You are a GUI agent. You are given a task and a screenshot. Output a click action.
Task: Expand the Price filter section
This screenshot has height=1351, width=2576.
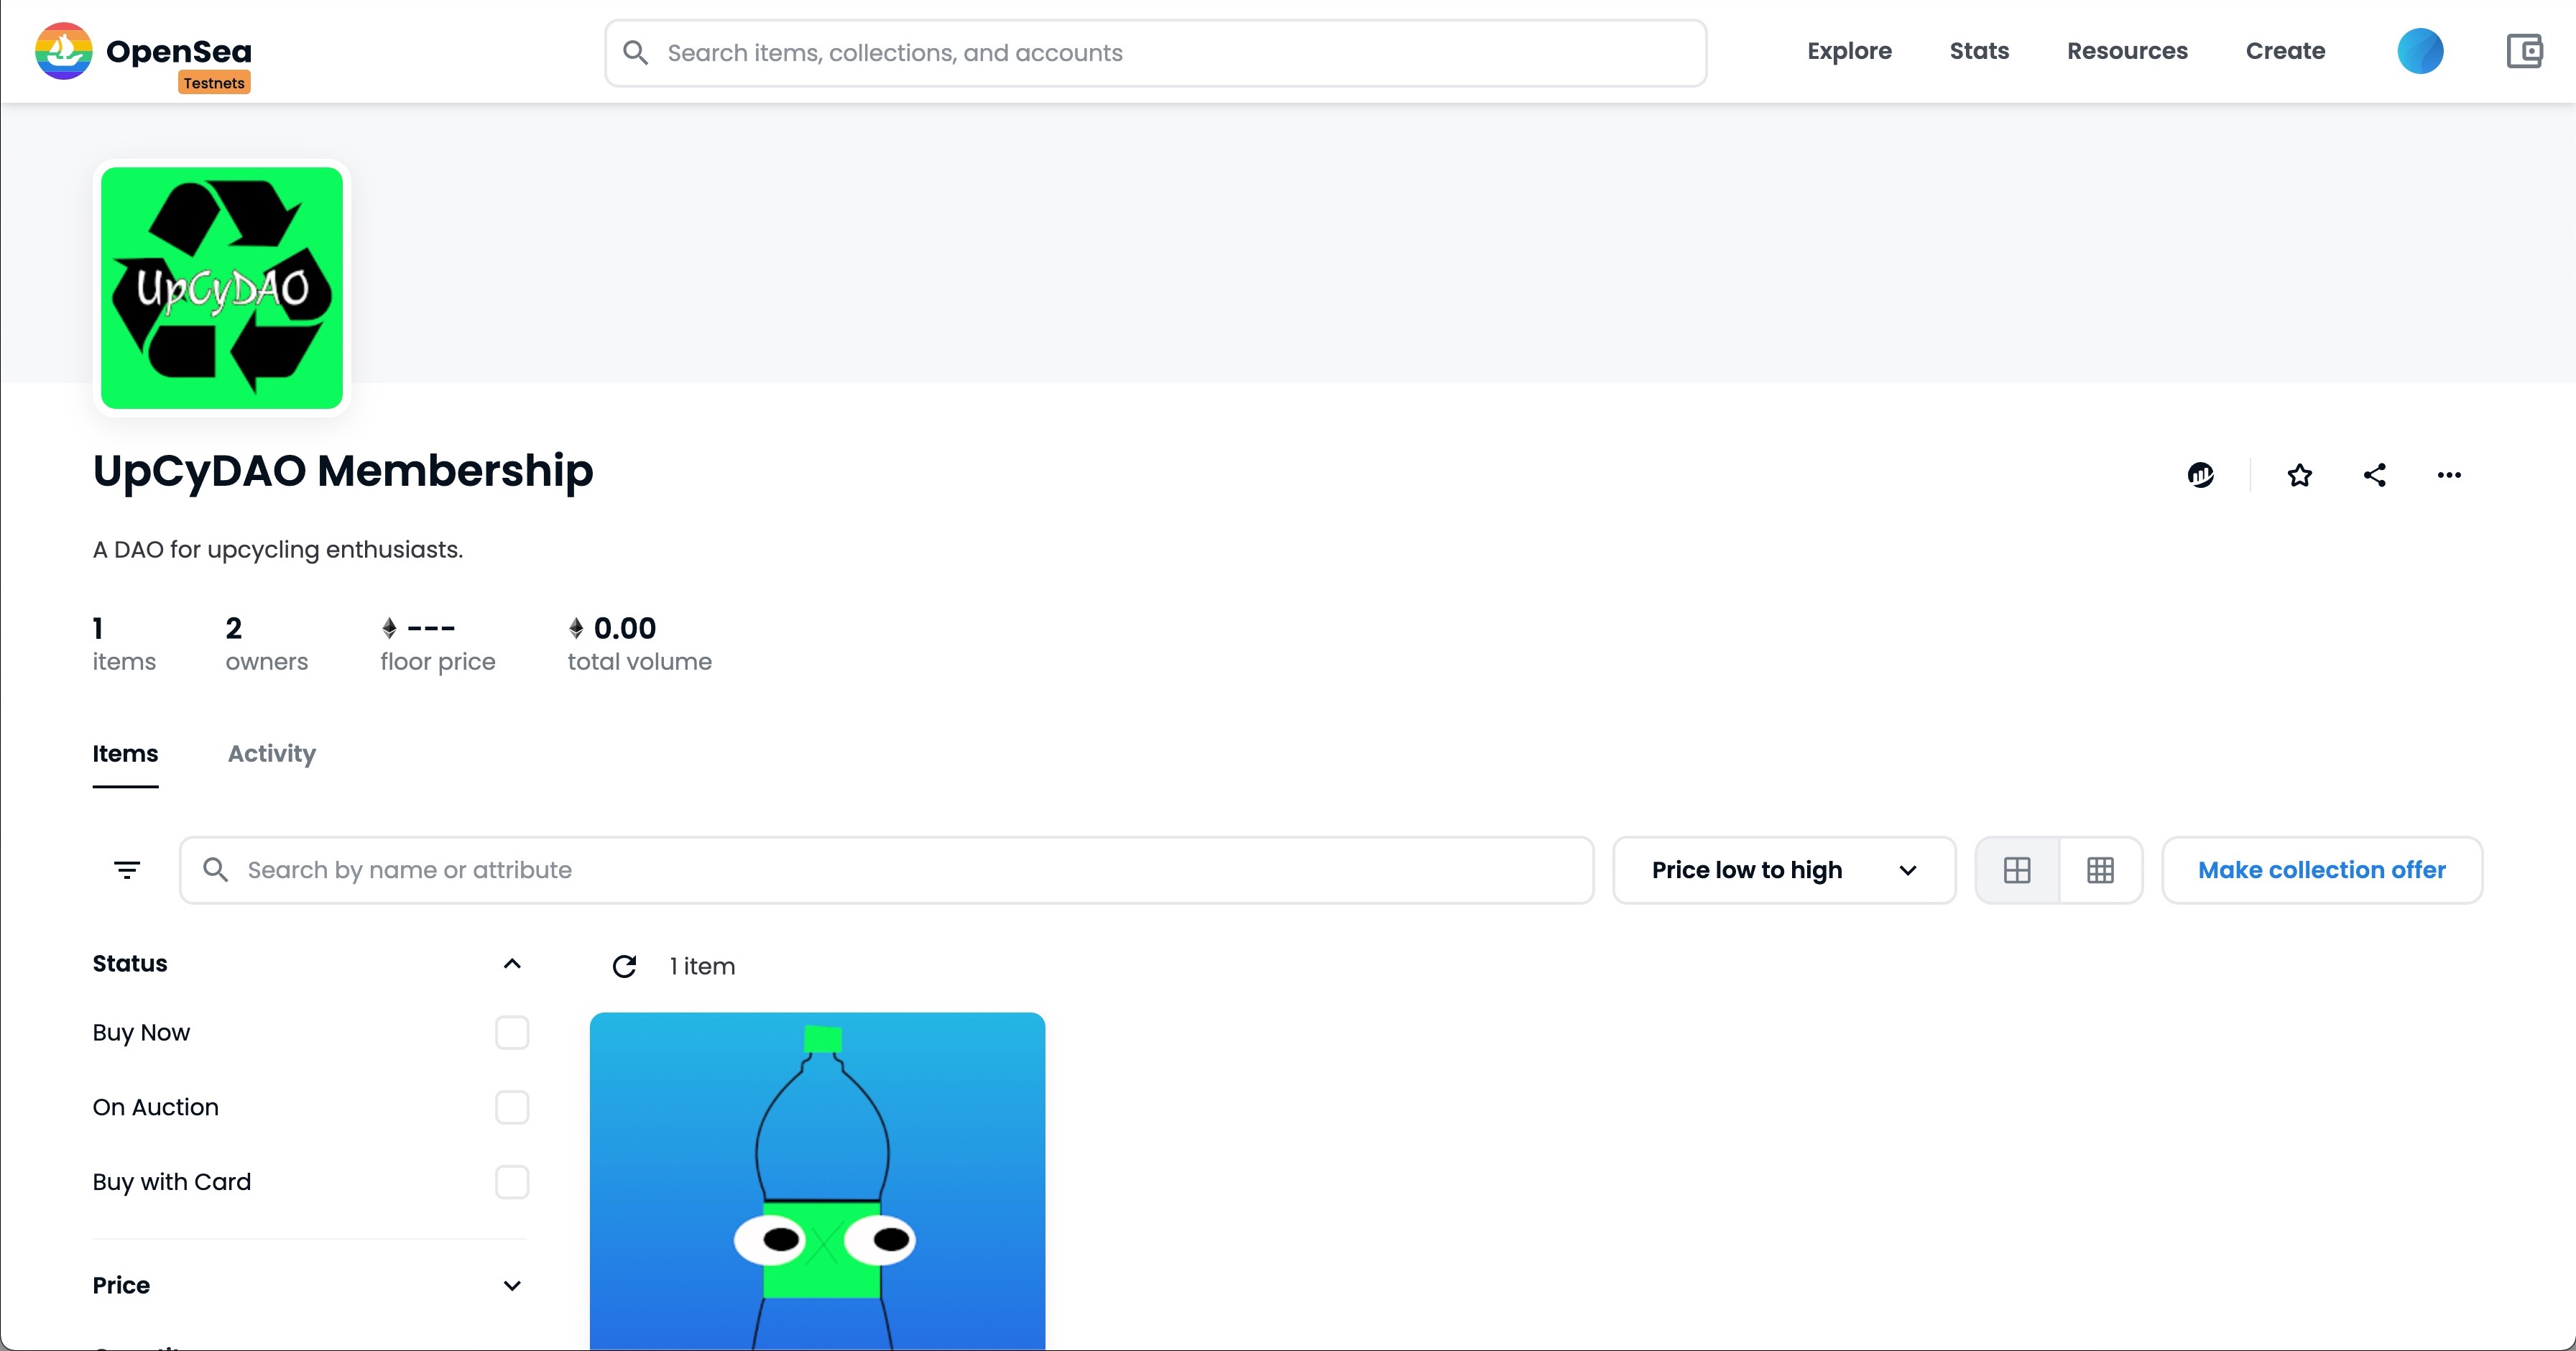point(512,1286)
